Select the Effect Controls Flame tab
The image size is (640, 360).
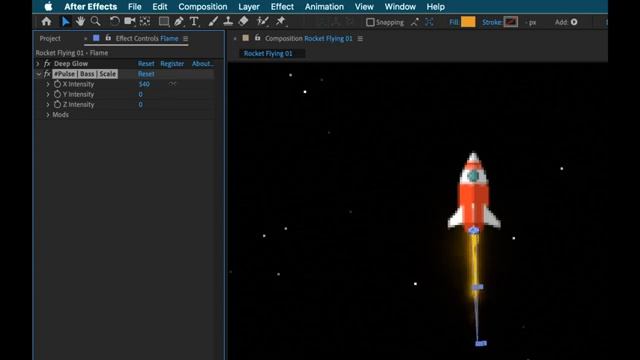click(x=147, y=38)
